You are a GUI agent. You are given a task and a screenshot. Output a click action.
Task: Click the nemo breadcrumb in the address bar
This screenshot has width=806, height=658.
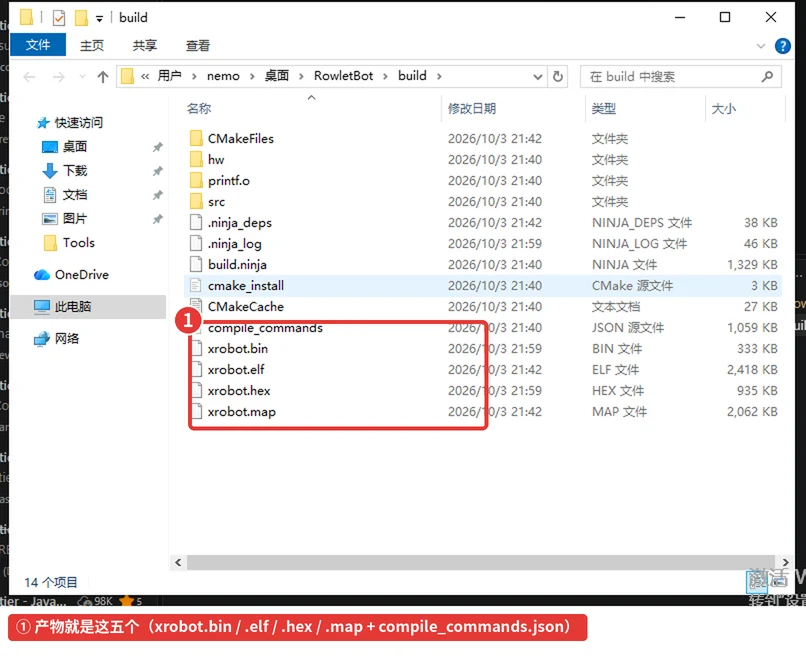[223, 76]
